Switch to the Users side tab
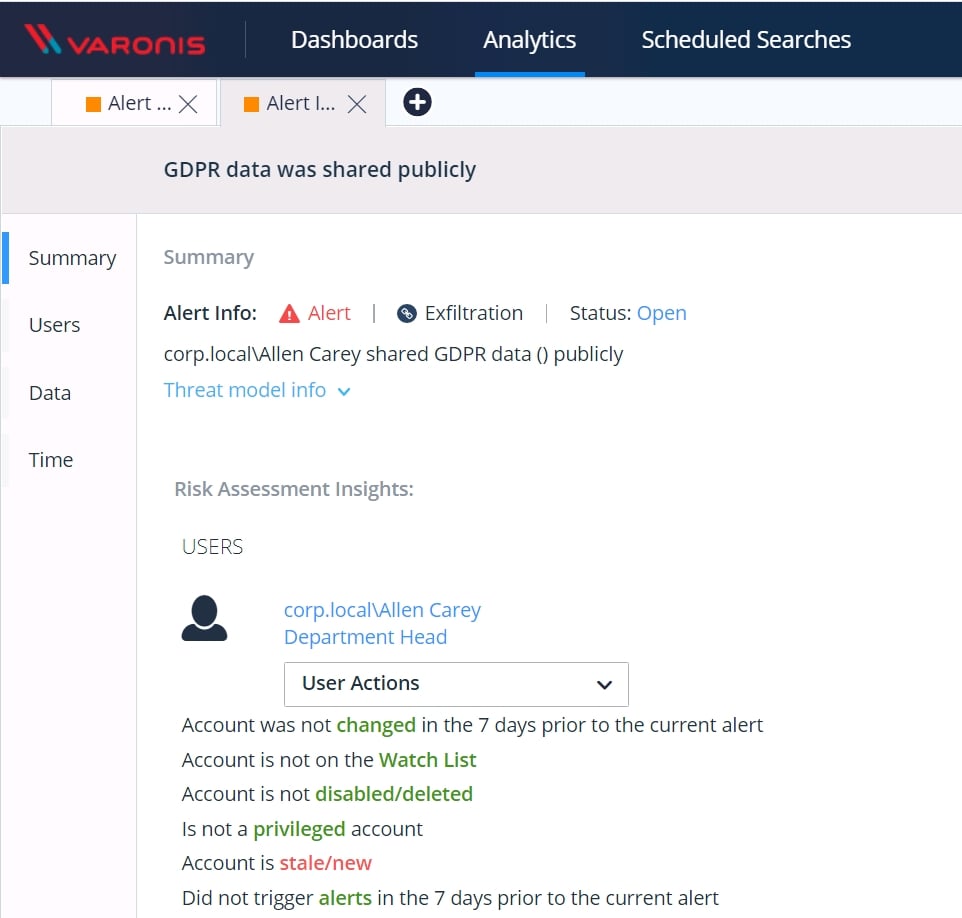This screenshot has width=962, height=918. (x=54, y=325)
